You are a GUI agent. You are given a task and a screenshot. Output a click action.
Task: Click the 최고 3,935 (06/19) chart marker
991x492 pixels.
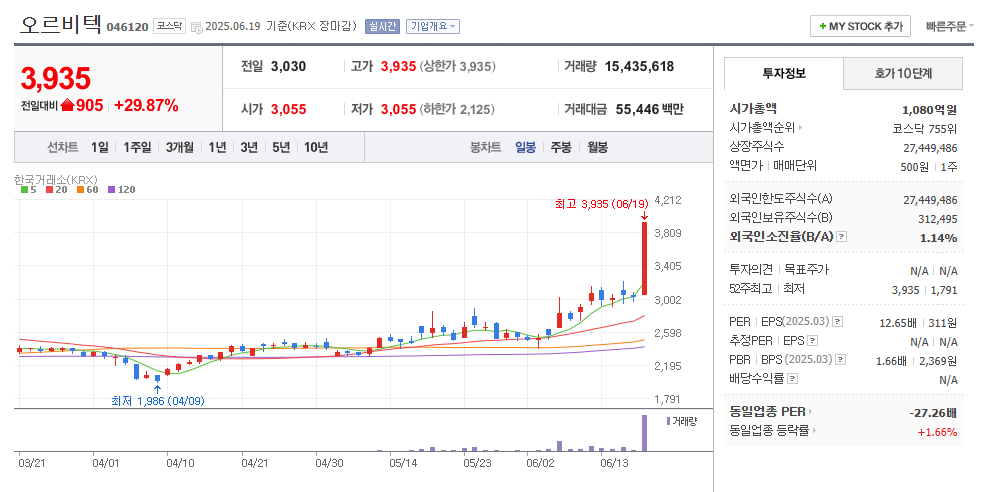tap(602, 204)
